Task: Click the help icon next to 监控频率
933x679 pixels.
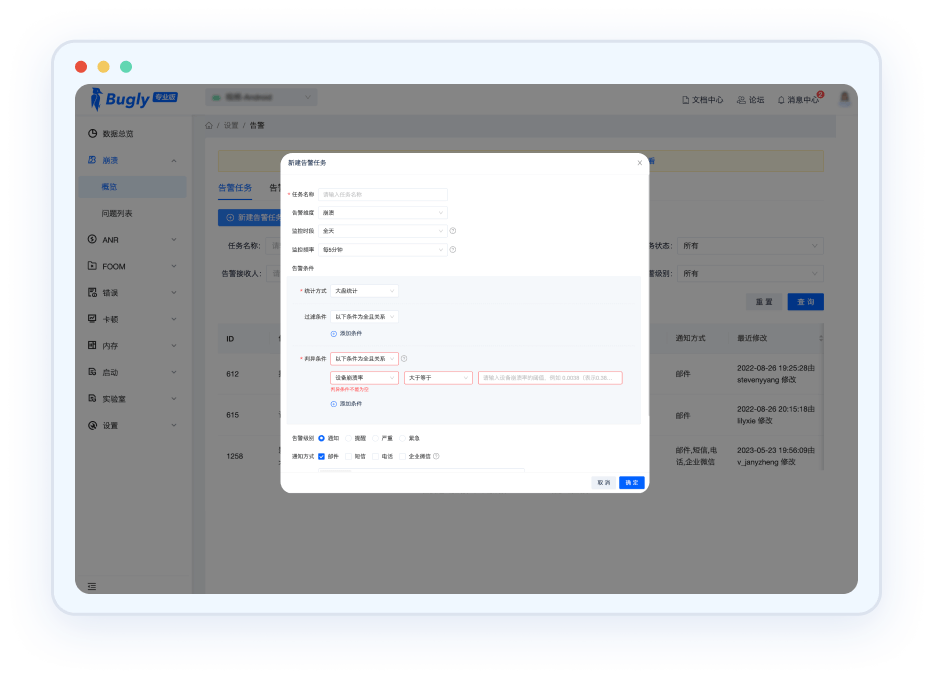Action: tap(453, 249)
